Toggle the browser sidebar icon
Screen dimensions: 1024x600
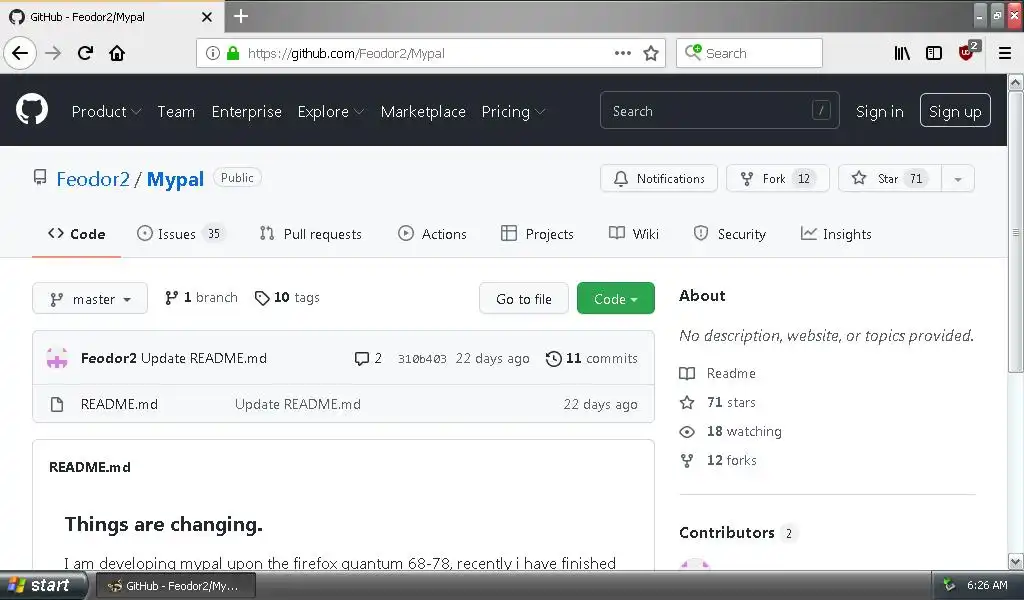(x=934, y=53)
